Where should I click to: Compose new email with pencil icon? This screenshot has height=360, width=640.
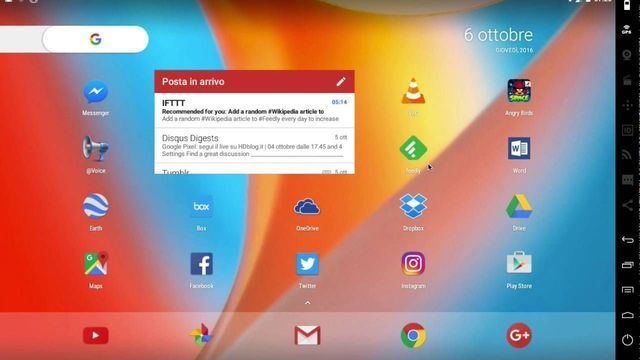[x=341, y=82]
